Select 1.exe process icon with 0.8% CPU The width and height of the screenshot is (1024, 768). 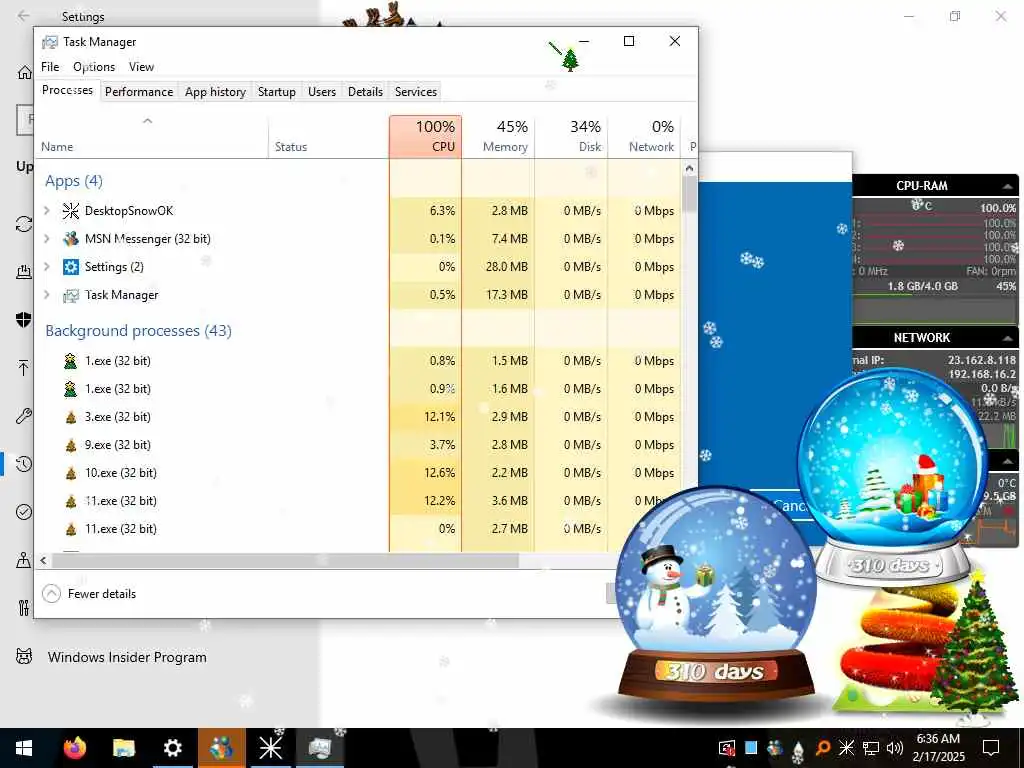(x=71, y=360)
